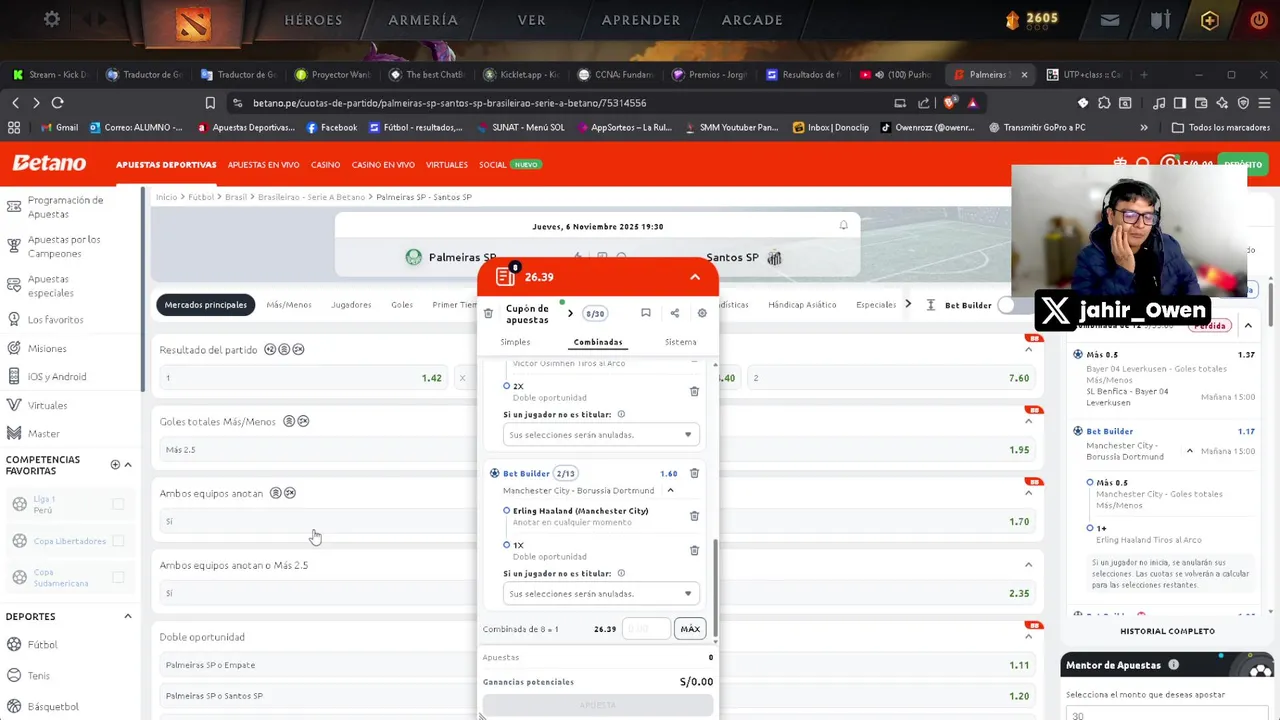Open the upper 'Sus selecciones serán anuladas' dropdown
1280x720 pixels.
click(600, 435)
